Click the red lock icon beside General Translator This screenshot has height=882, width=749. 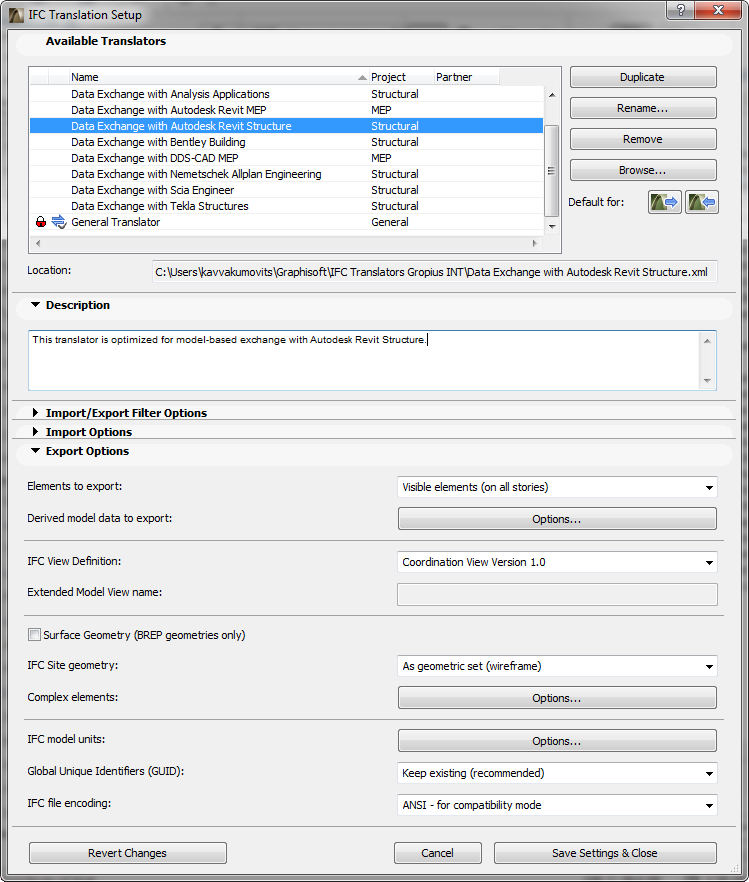[40, 222]
